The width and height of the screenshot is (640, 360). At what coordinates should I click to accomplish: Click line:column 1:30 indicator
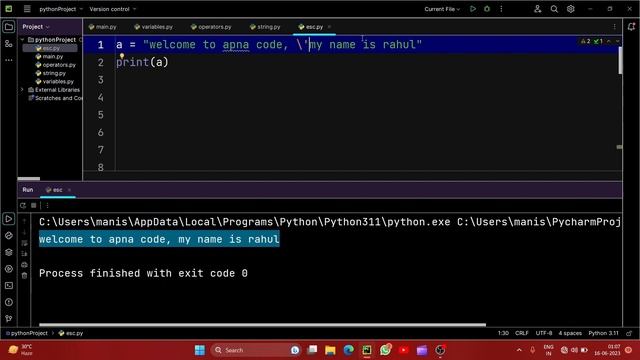pos(503,333)
